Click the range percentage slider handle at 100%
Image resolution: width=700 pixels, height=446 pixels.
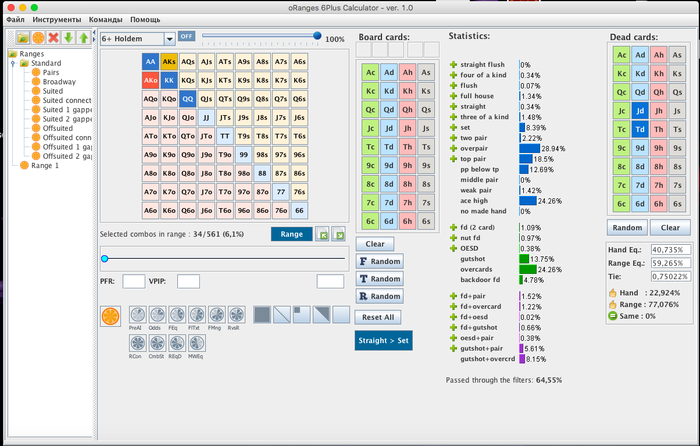(317, 35)
